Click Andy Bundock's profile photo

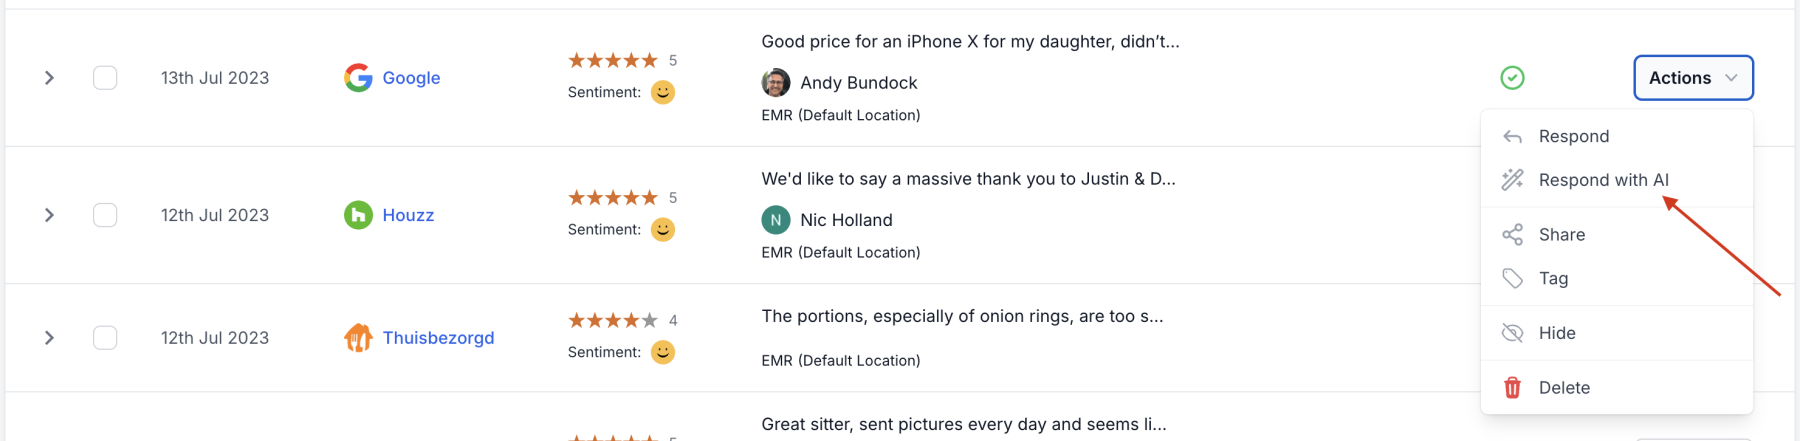click(776, 83)
